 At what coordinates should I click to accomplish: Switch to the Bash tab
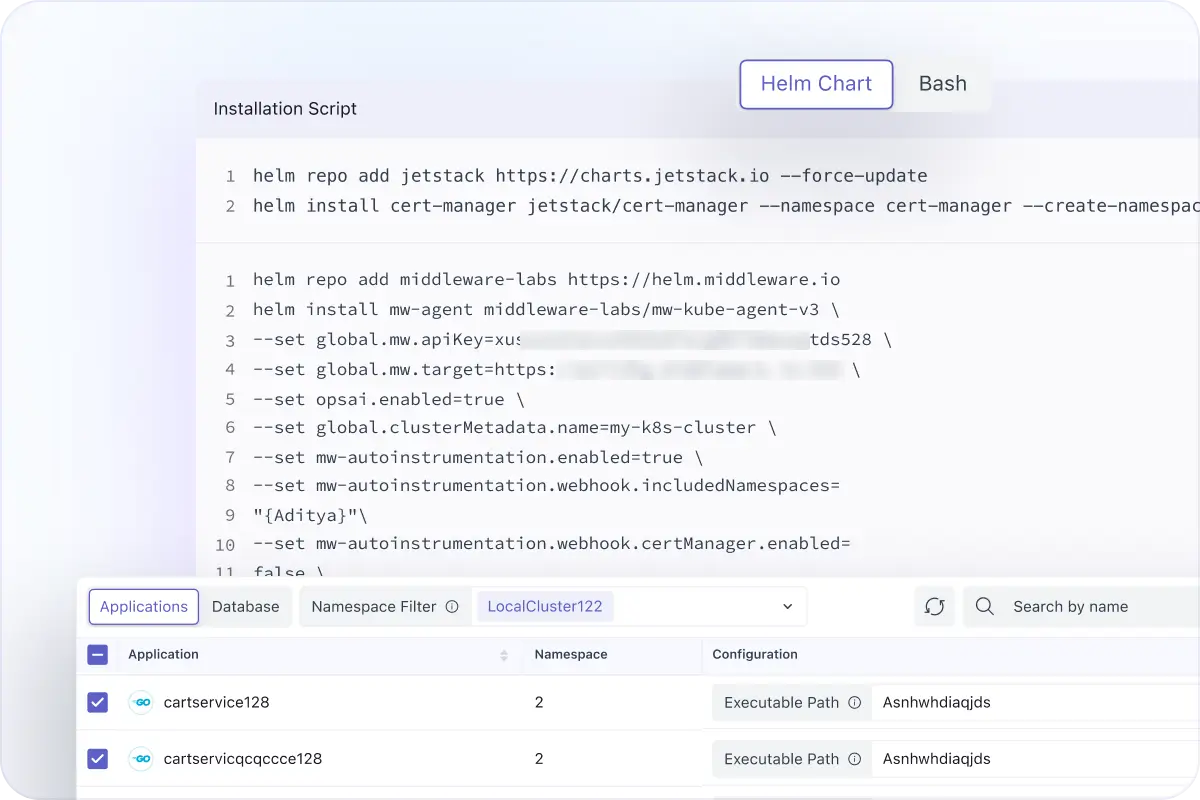[942, 84]
